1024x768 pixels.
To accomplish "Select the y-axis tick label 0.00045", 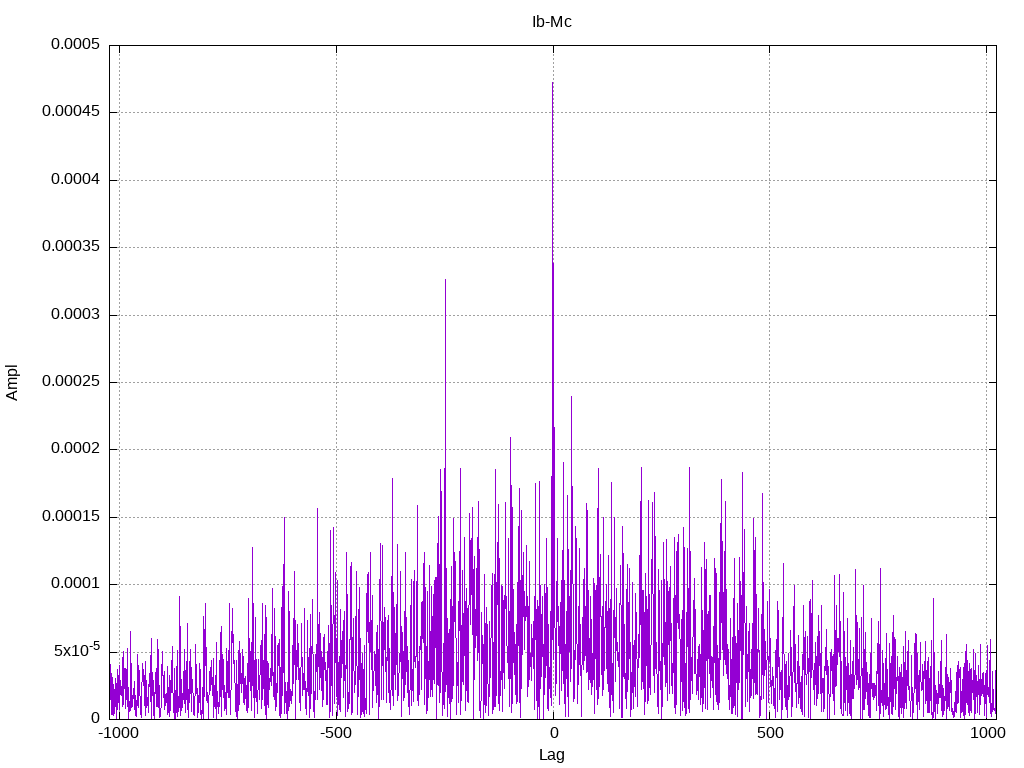I will point(71,112).
